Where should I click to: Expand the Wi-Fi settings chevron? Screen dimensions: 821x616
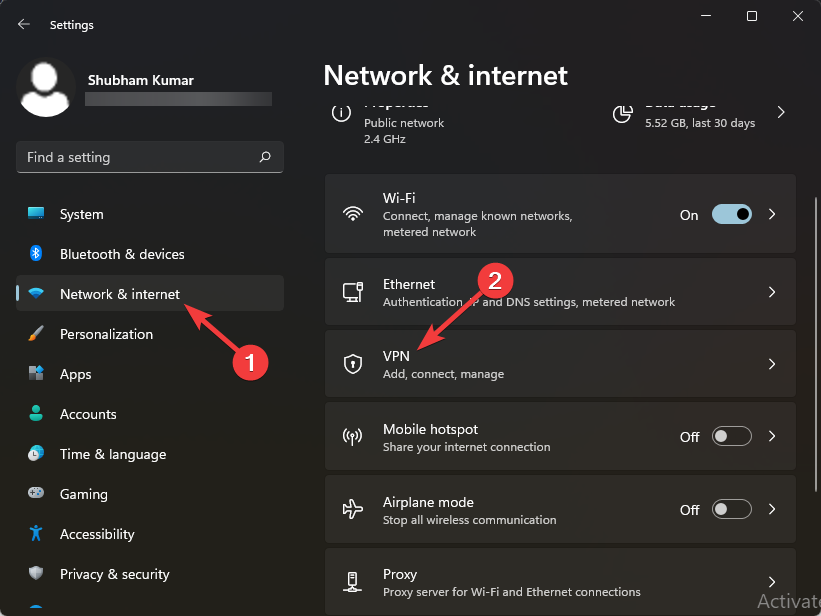772,214
